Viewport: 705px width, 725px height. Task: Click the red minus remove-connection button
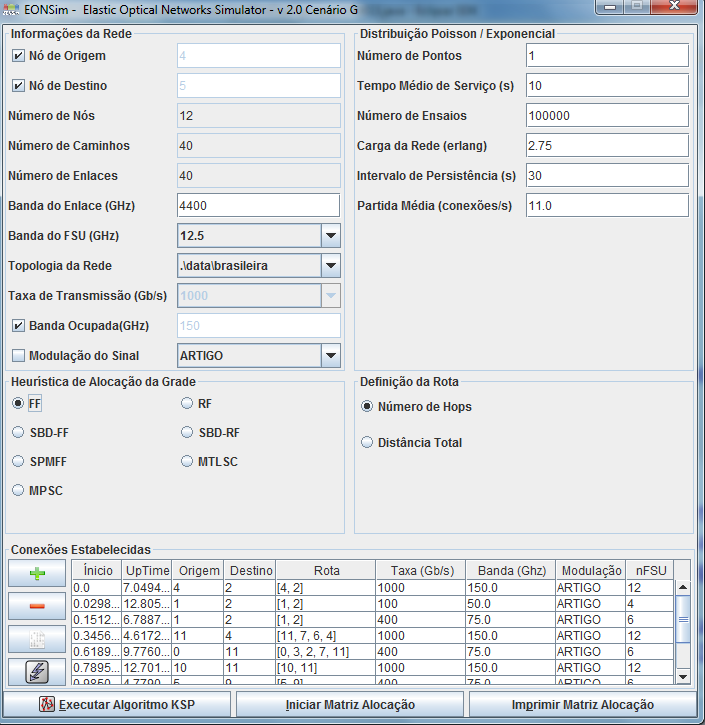37,606
